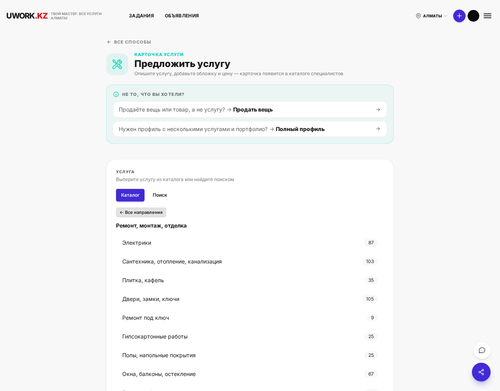Select Сантехника, отопление, канализация category
Screen dimensions: 500x391
pos(250,261)
